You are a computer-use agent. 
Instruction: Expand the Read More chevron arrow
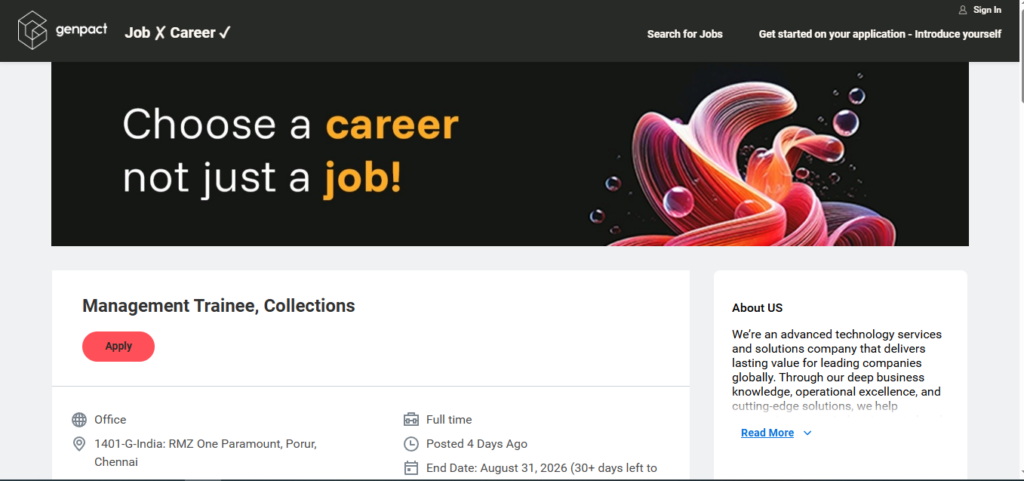(x=807, y=433)
